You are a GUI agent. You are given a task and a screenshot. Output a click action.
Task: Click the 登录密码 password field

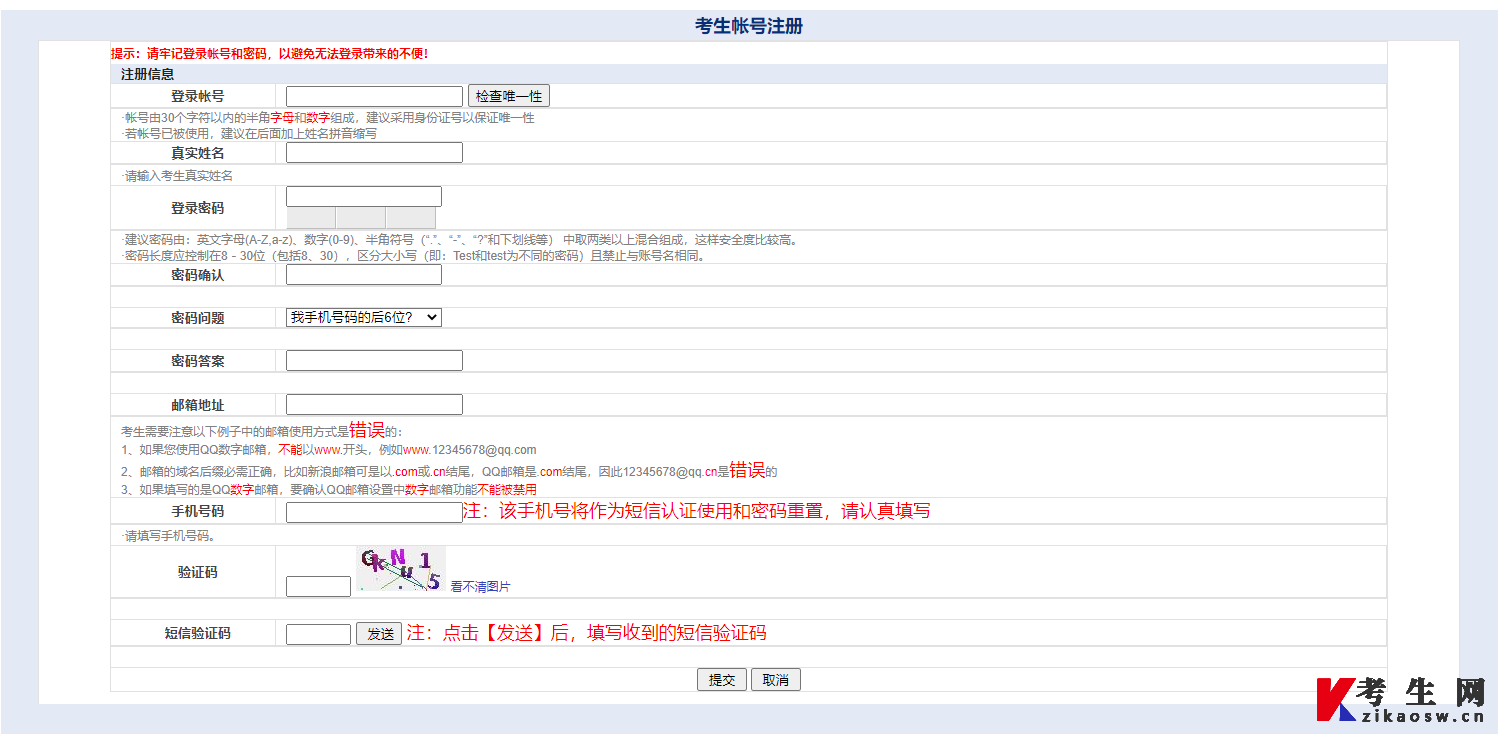coord(364,196)
